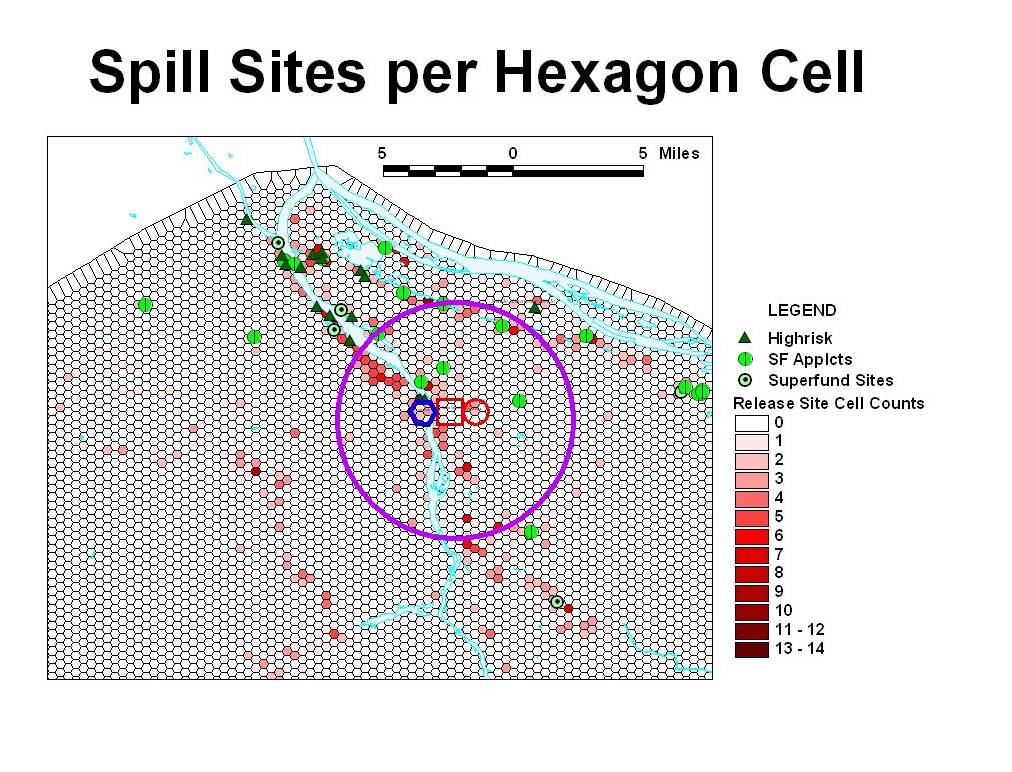This screenshot has height=772, width=1012.
Task: Choose the darkest swatch labeled 13 - 14
Action: (x=751, y=649)
